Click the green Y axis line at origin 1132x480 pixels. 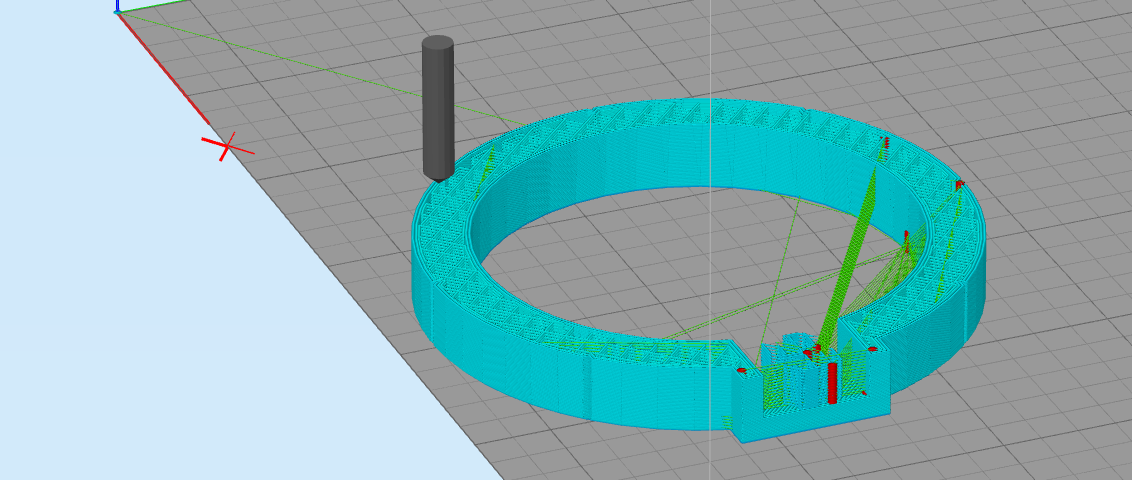tap(153, 6)
